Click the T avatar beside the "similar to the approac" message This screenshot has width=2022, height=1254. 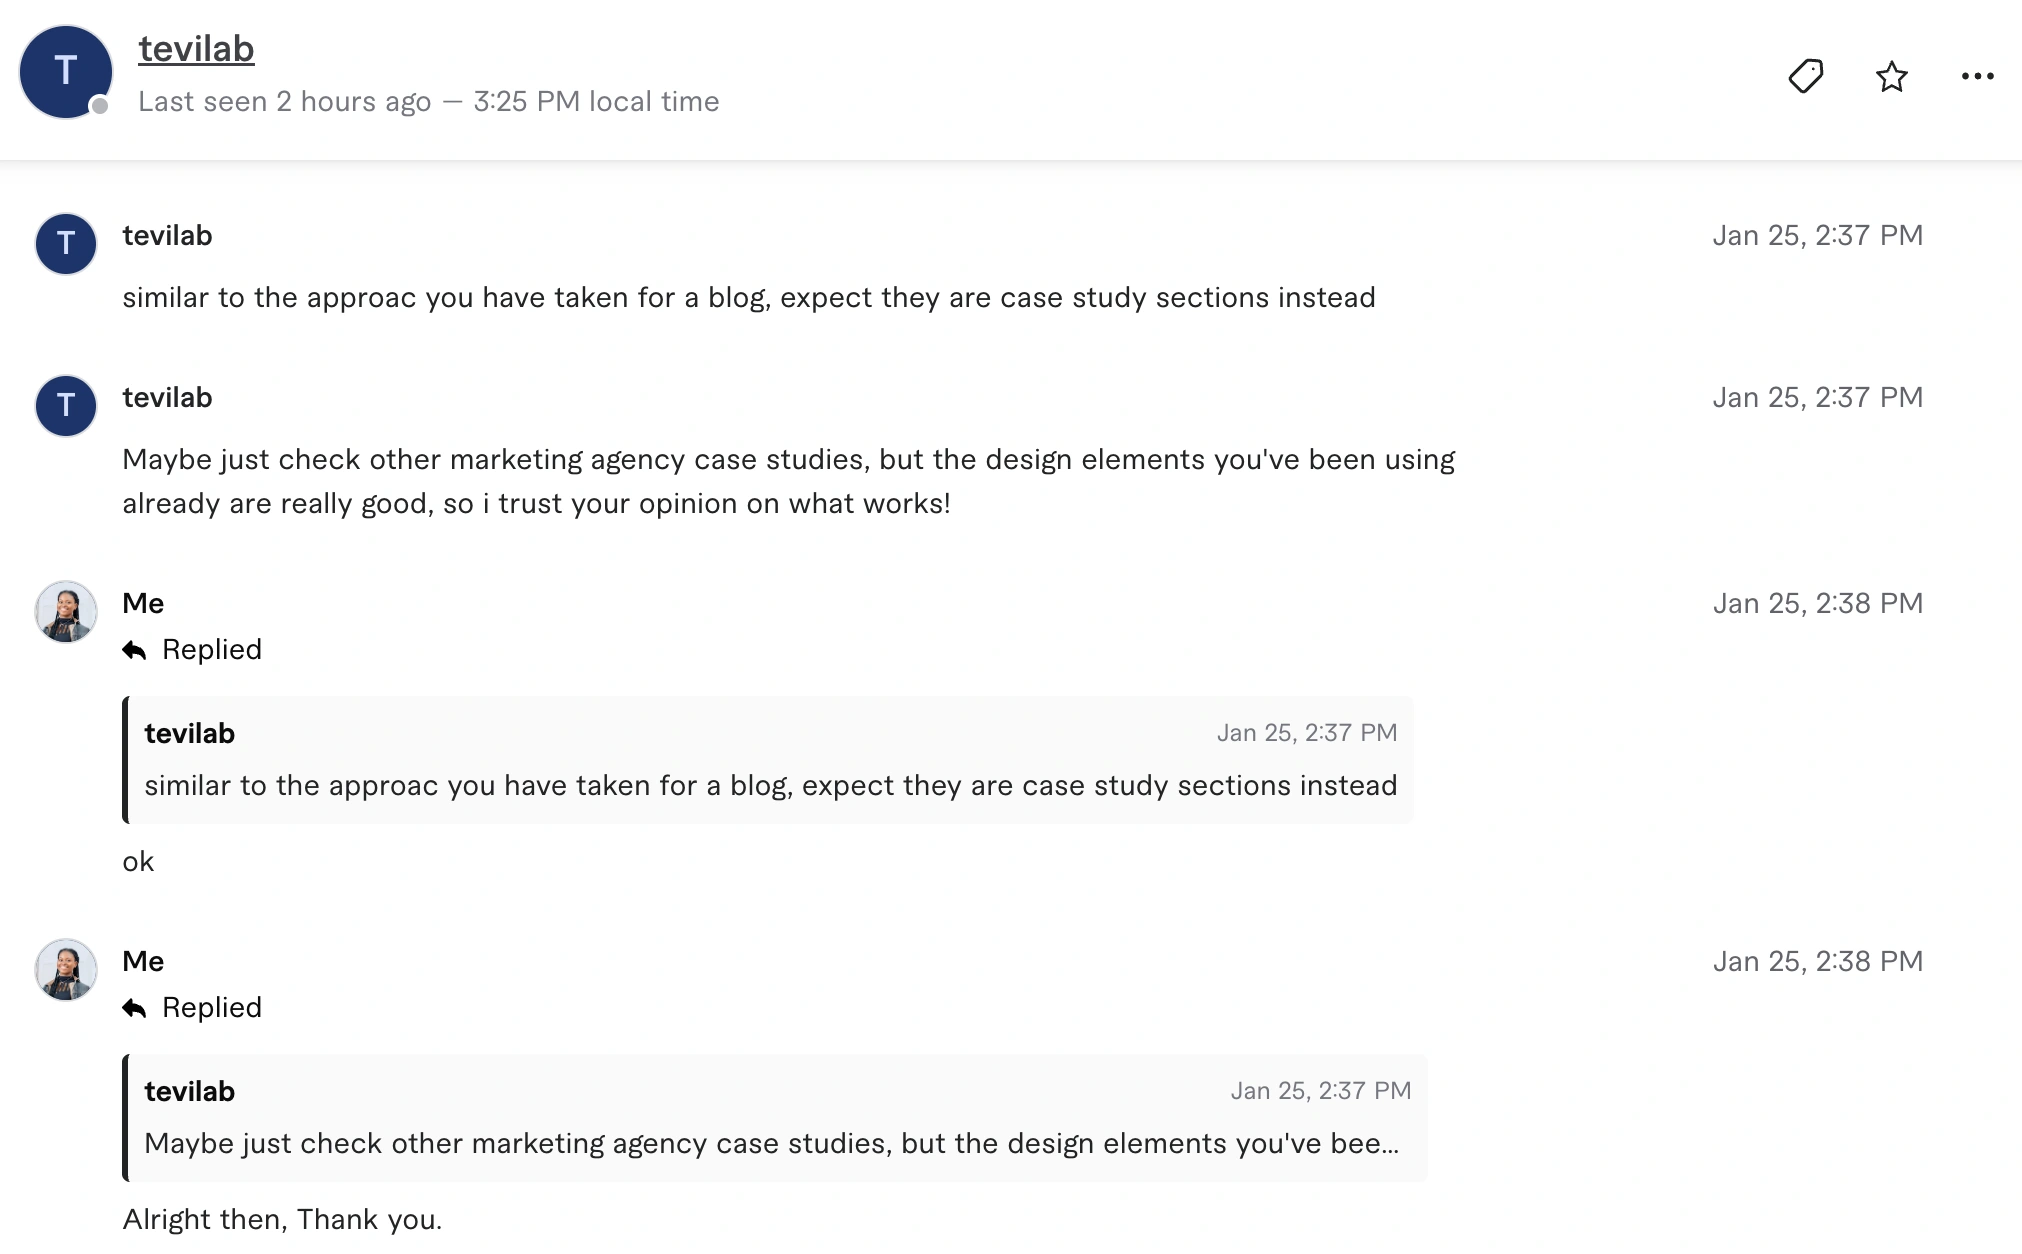pyautogui.click(x=66, y=244)
